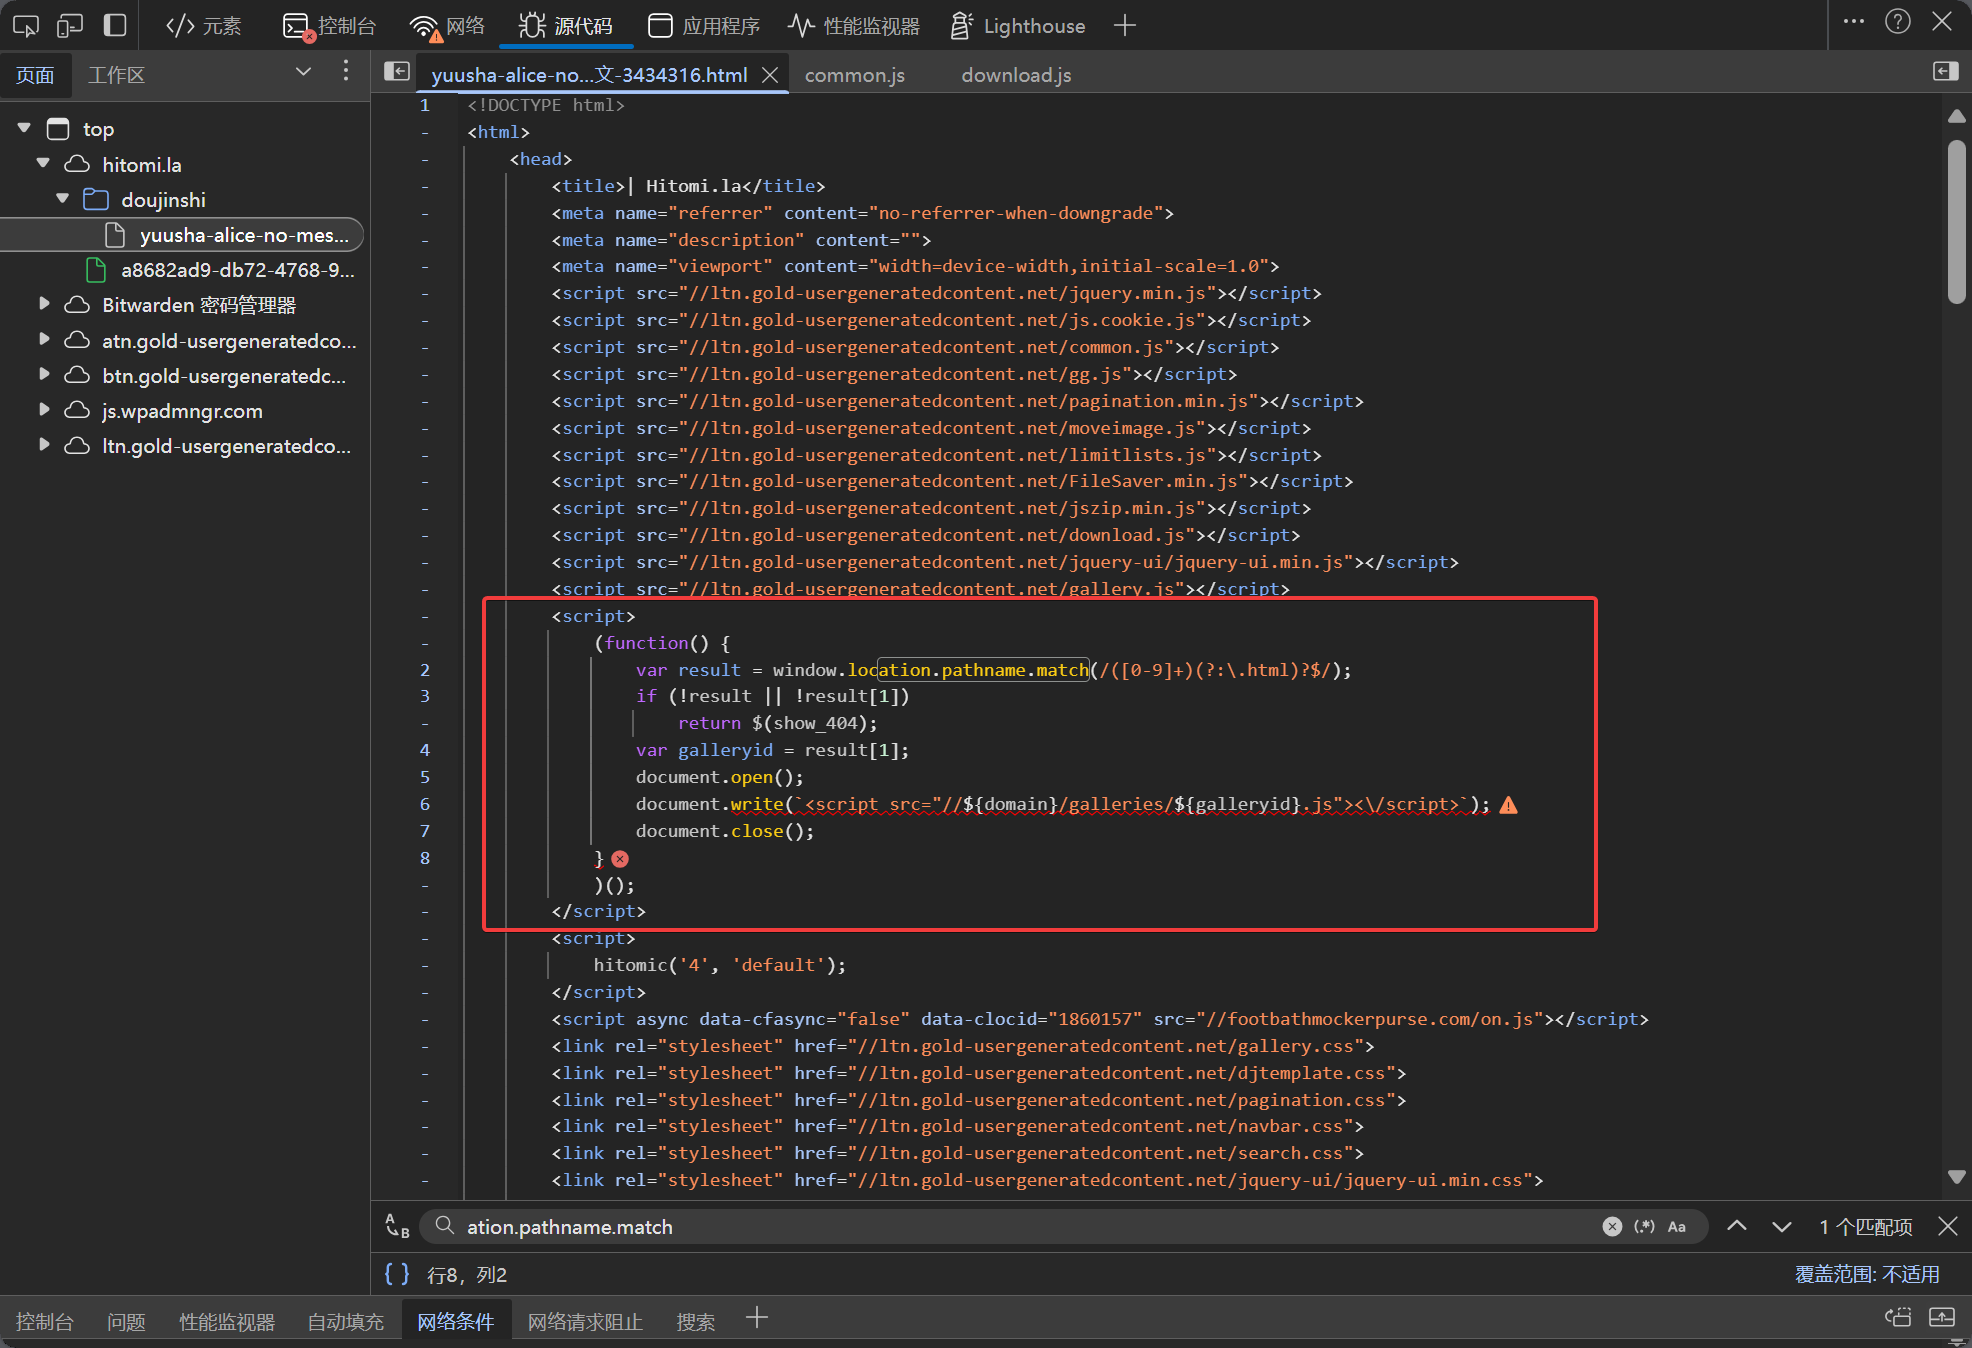The image size is (1972, 1348).
Task: Collapse the hitomi.la domain node
Action: (x=43, y=163)
